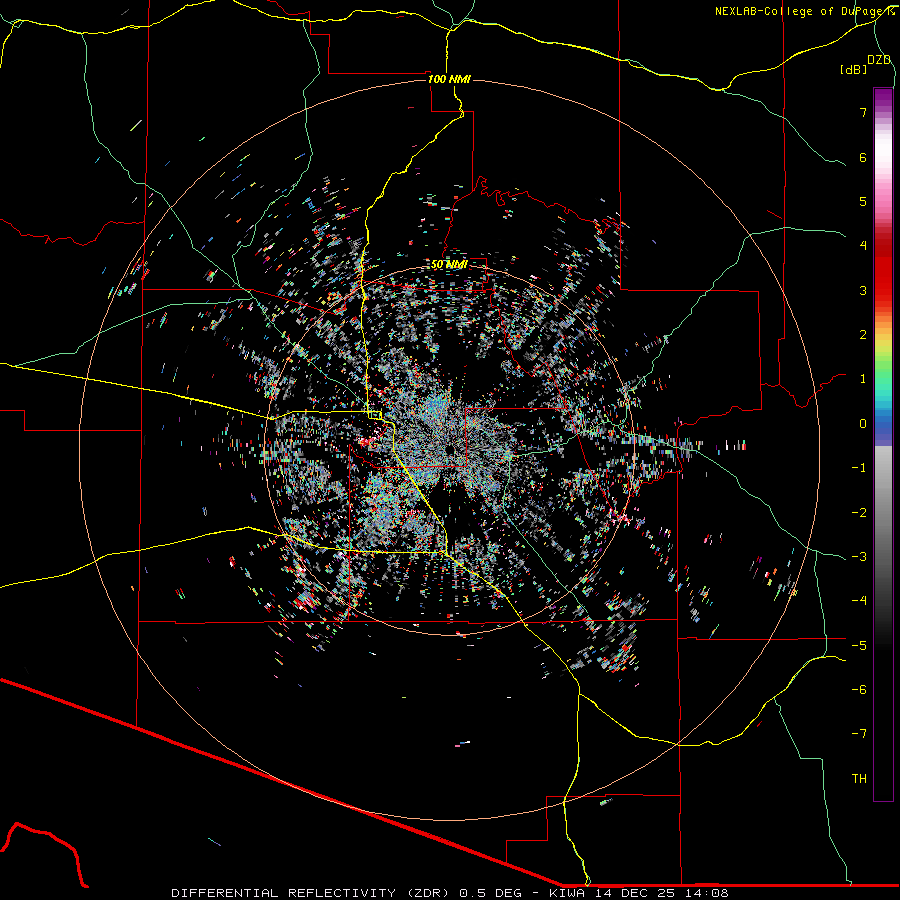
Task: Click the TH threshold label on the scale
Action: pyautogui.click(x=859, y=779)
